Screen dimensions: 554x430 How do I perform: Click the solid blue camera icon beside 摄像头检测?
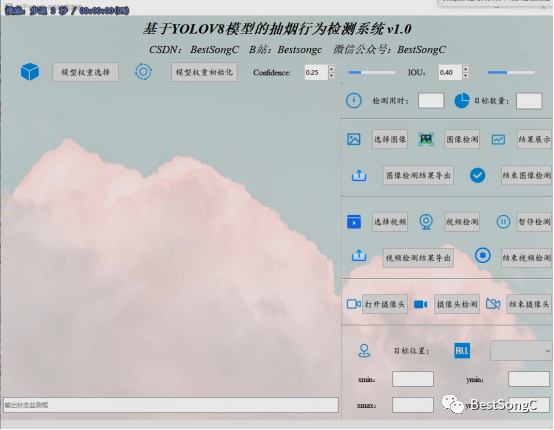[x=420, y=304]
